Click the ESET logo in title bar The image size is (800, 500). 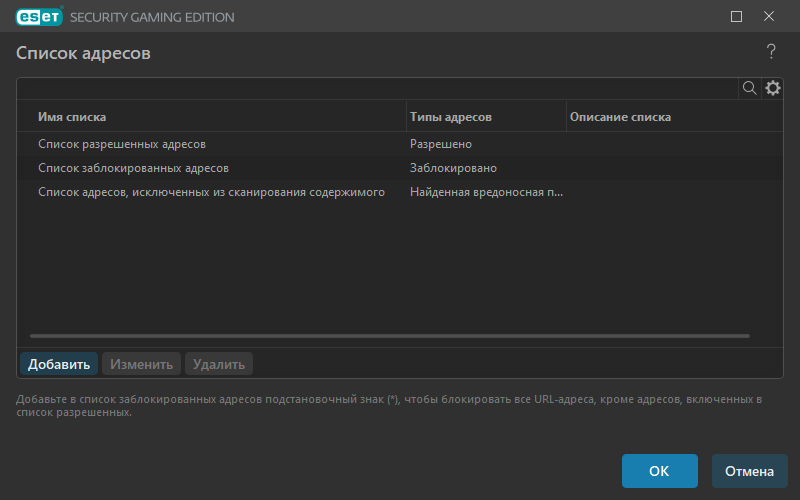click(x=39, y=16)
